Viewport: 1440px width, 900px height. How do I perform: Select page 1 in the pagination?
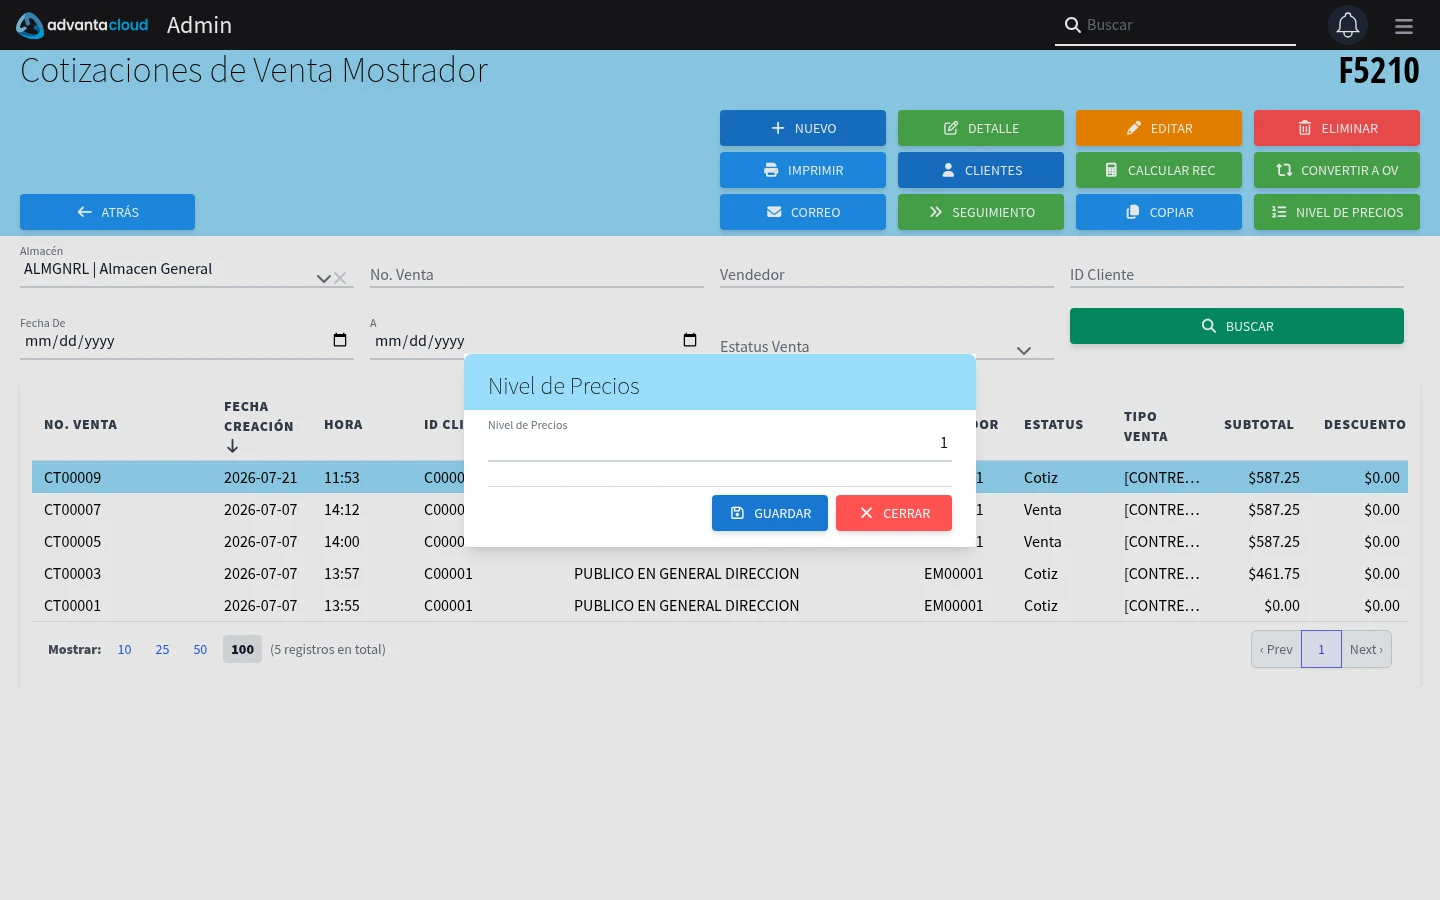pos(1321,649)
